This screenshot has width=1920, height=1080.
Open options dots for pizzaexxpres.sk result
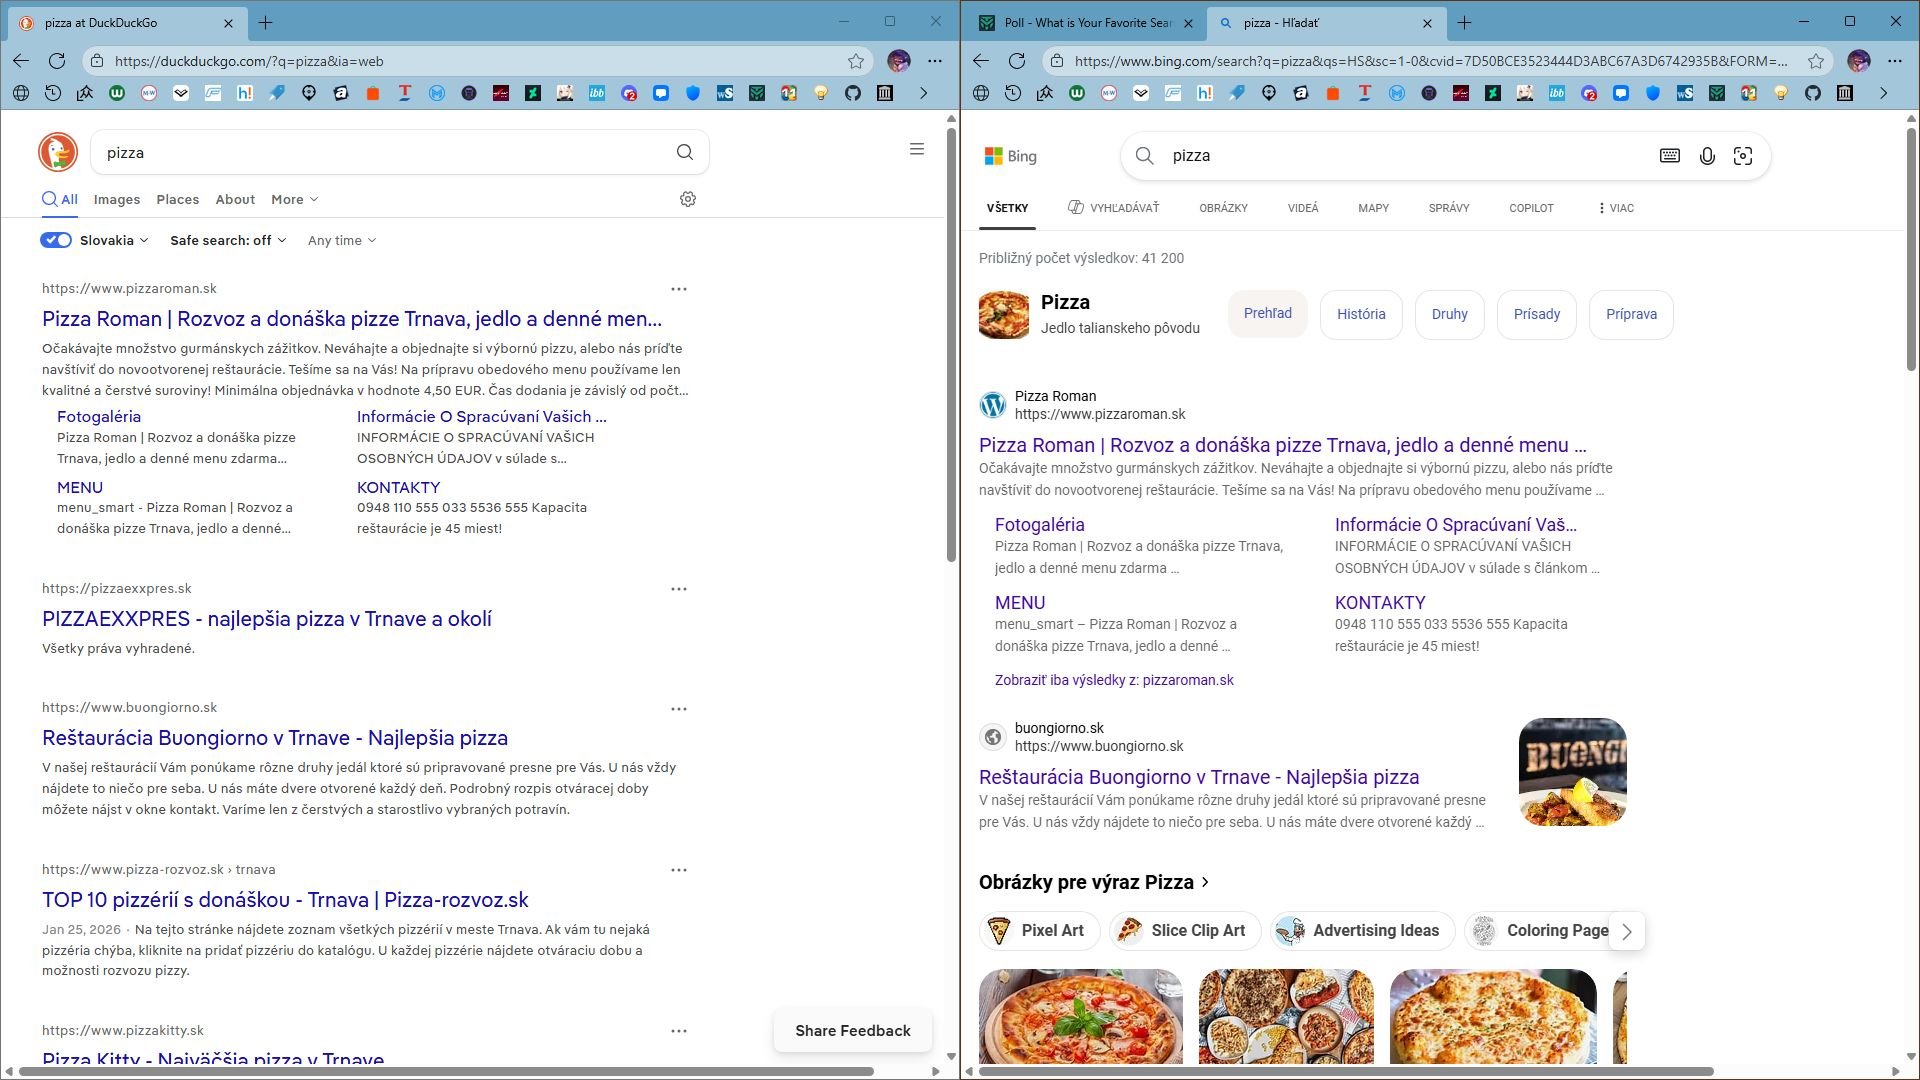[x=679, y=589]
